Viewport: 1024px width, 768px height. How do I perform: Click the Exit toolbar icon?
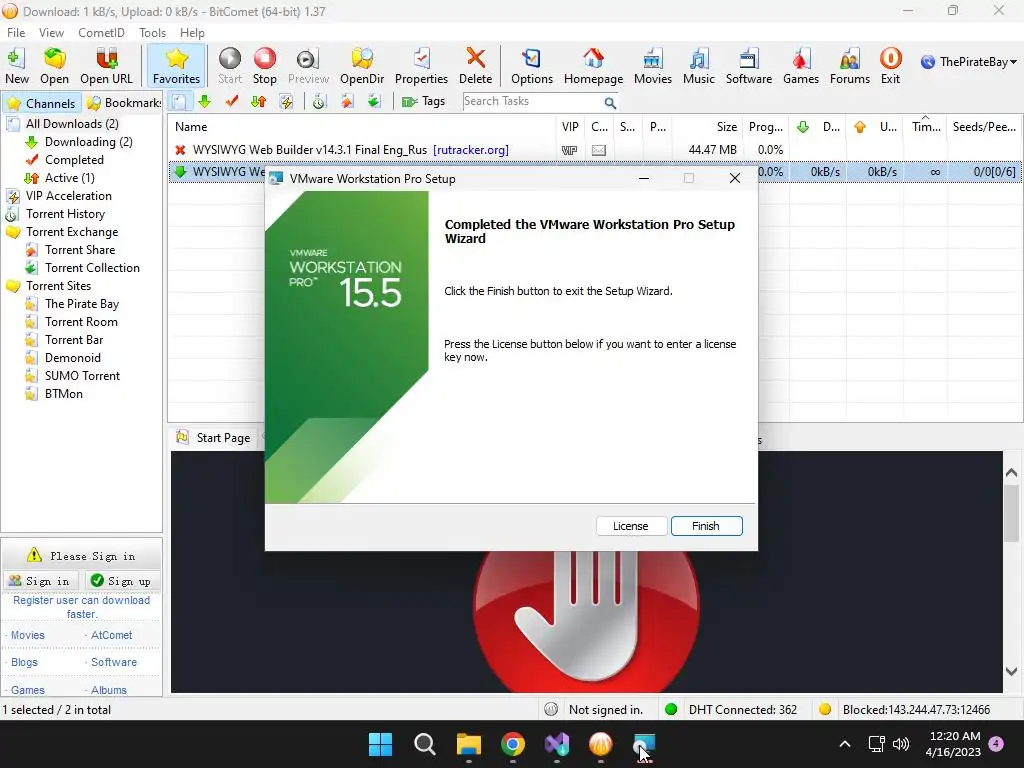[x=890, y=66]
